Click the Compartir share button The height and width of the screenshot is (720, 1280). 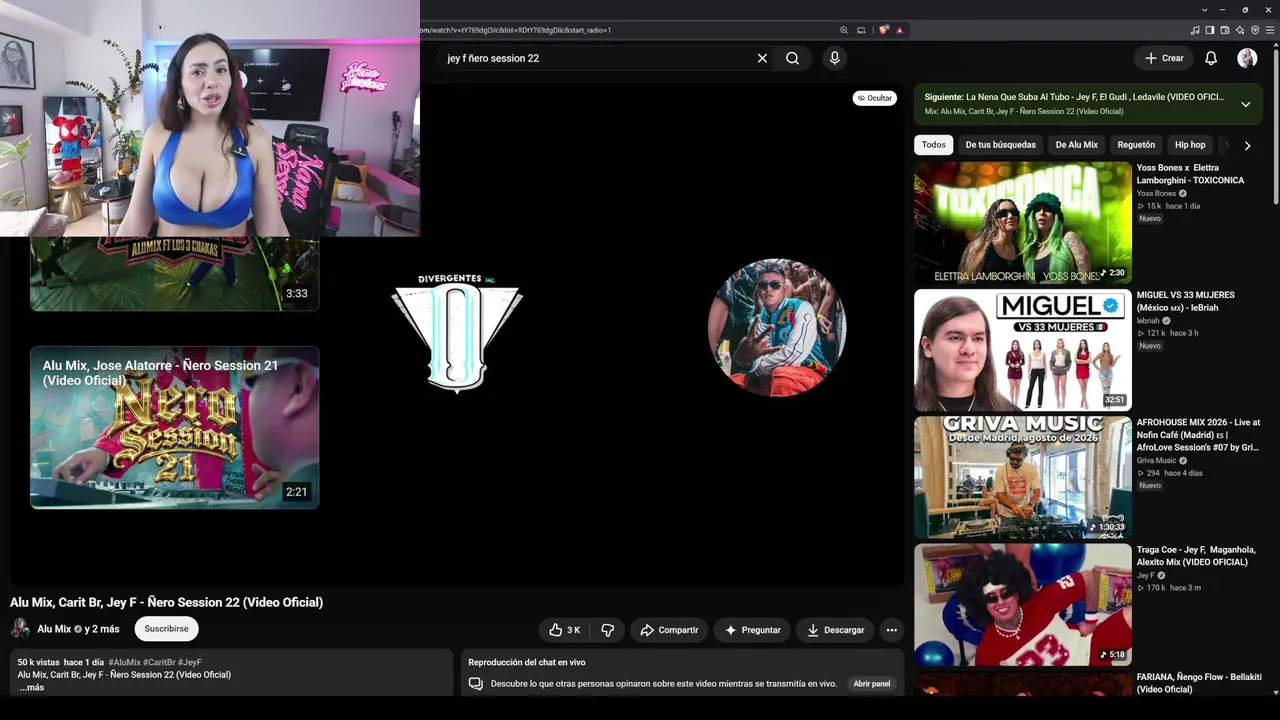pyautogui.click(x=669, y=630)
